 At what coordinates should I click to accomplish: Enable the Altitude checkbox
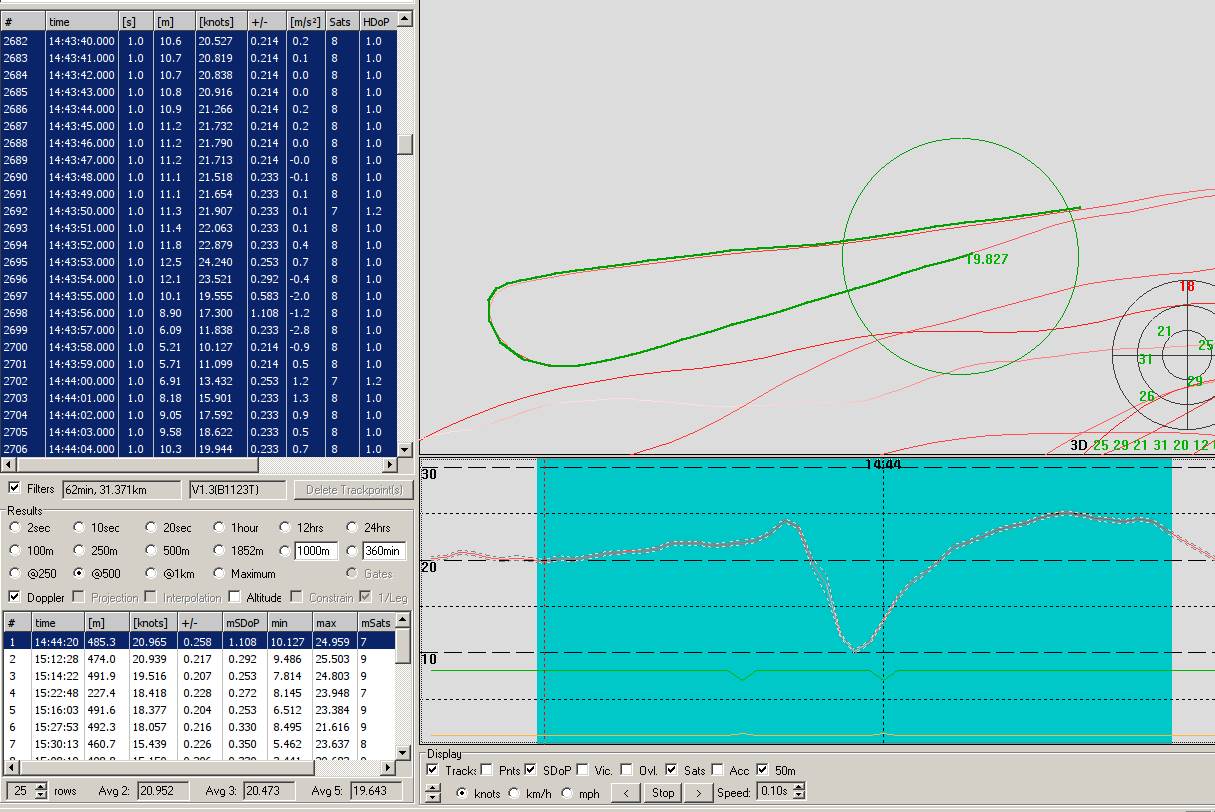tap(234, 597)
